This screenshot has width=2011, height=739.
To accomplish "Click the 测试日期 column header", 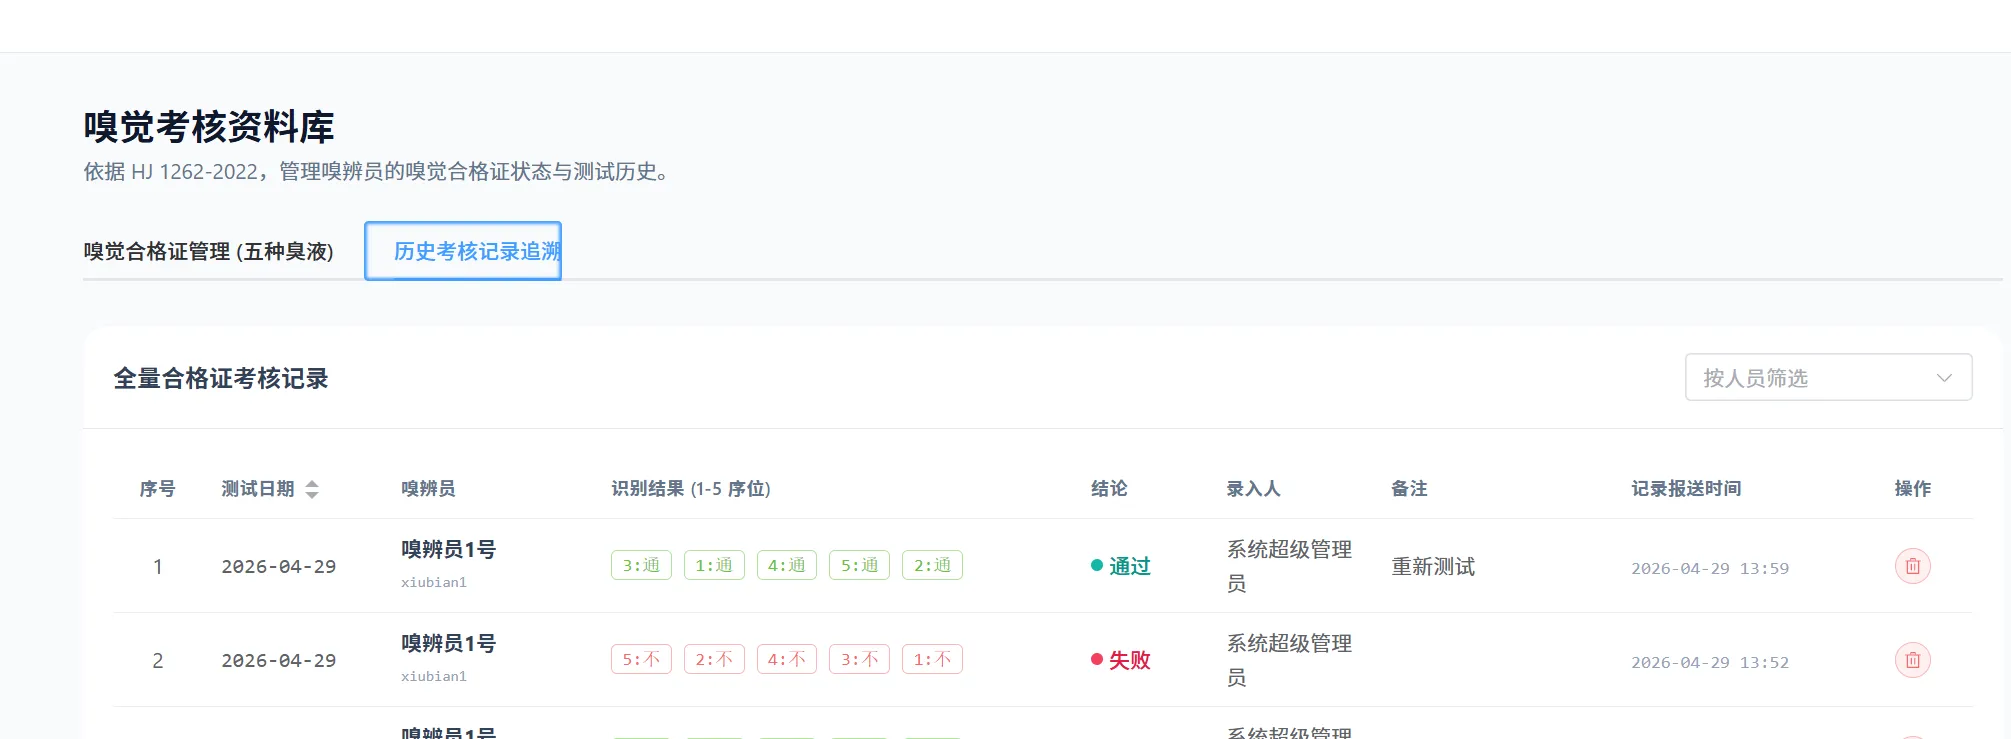I will [258, 489].
